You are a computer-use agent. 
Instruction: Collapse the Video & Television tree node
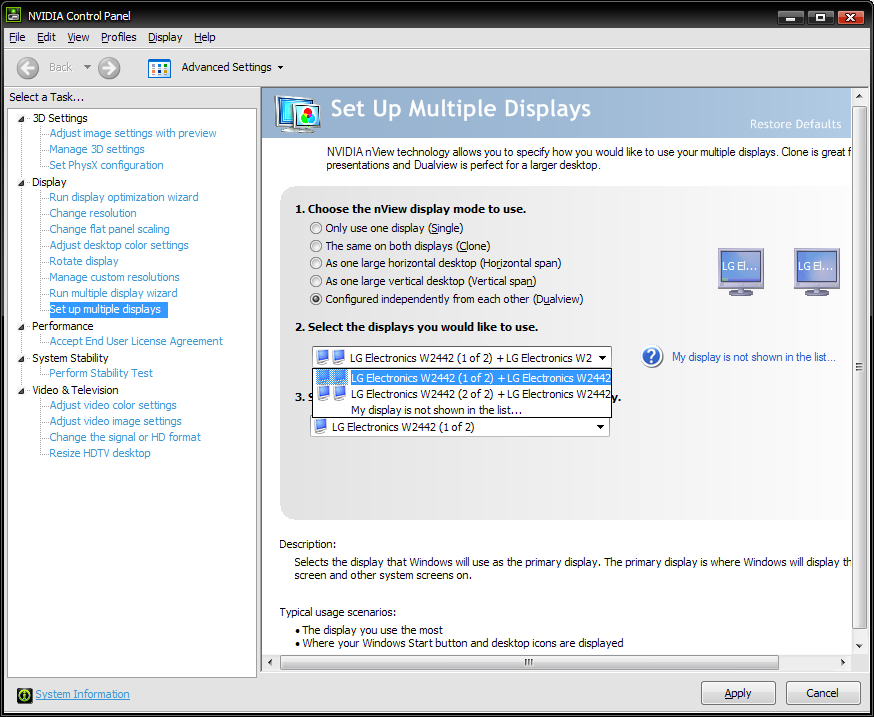[x=21, y=391]
